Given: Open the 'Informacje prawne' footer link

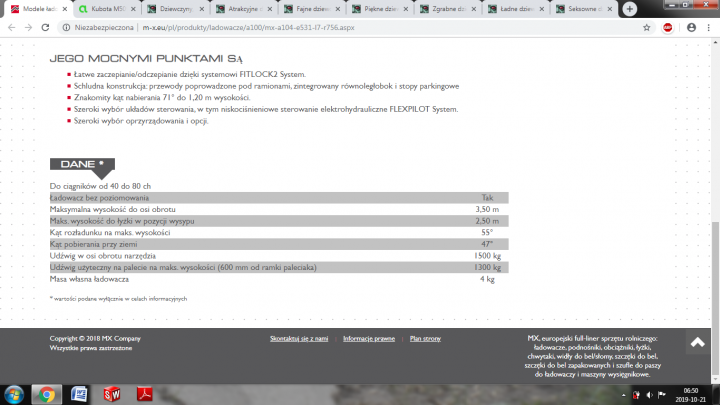Looking at the screenshot, I should tap(369, 339).
